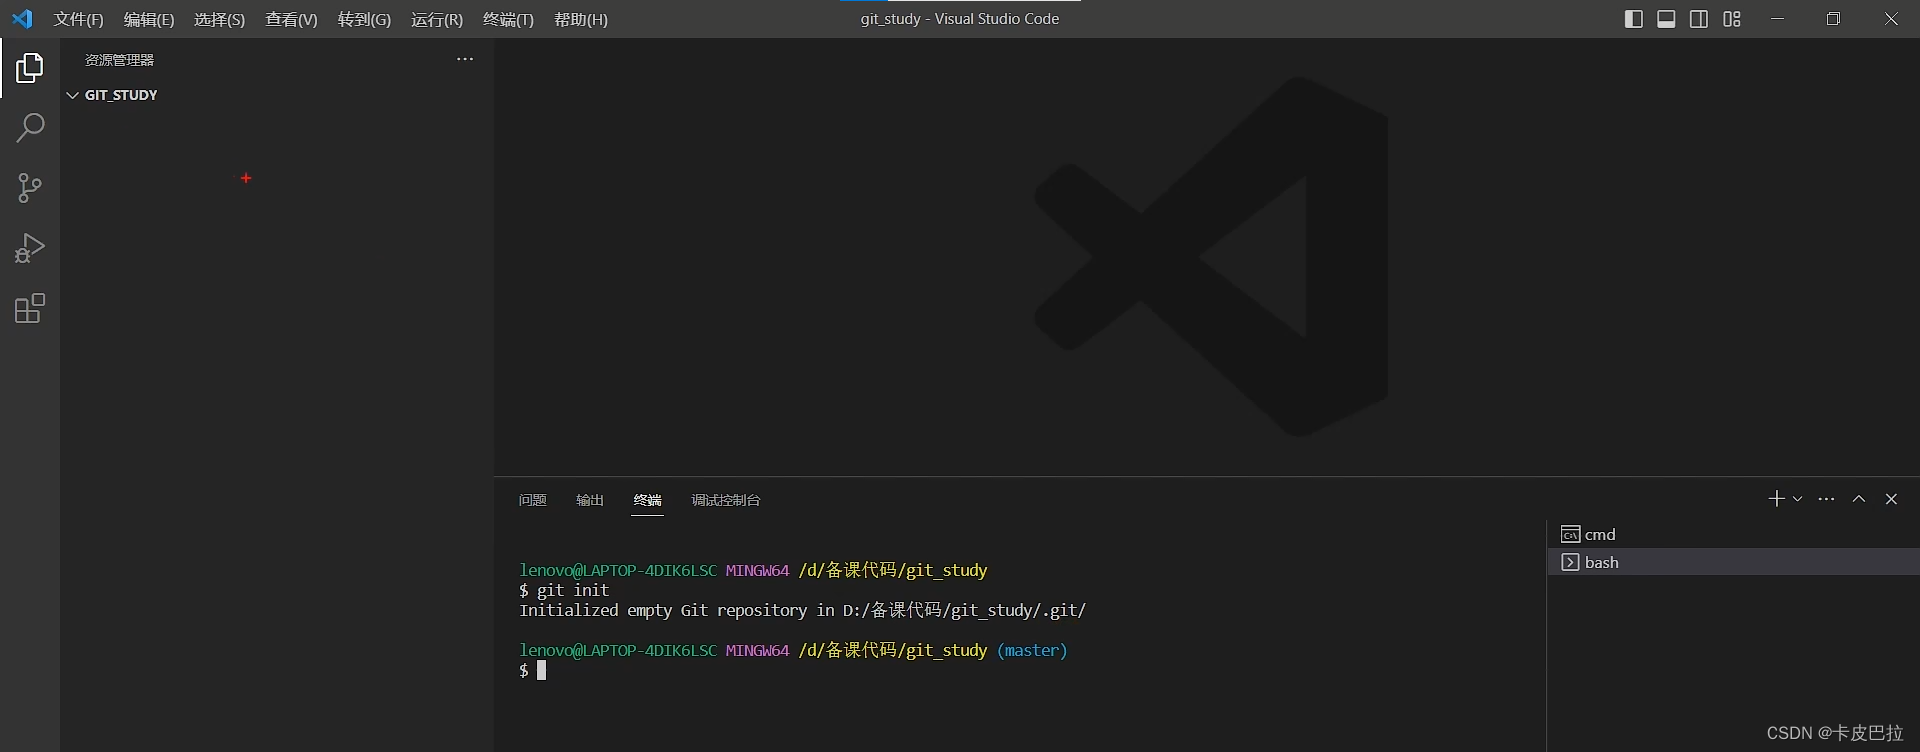Switch to the 调试控制台 panel tab

pos(726,500)
